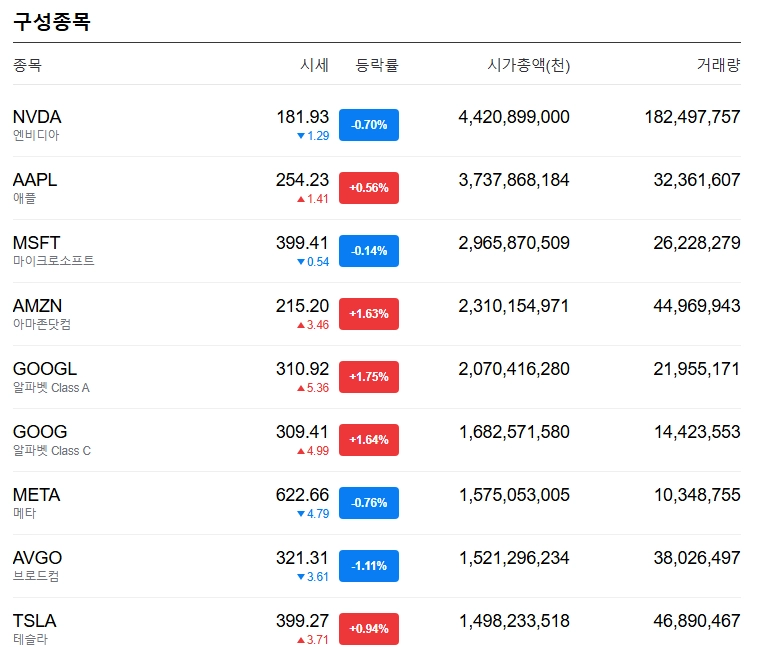The height and width of the screenshot is (647, 758).
Task: Click the MSFT -0.14% change badge
Action: [x=369, y=251]
